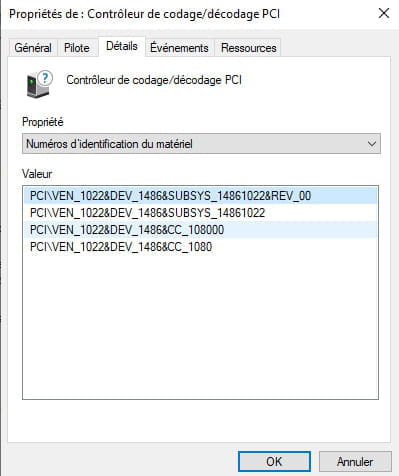This screenshot has height=476, width=399.
Task: Open the Général tab
Action: [x=33, y=48]
